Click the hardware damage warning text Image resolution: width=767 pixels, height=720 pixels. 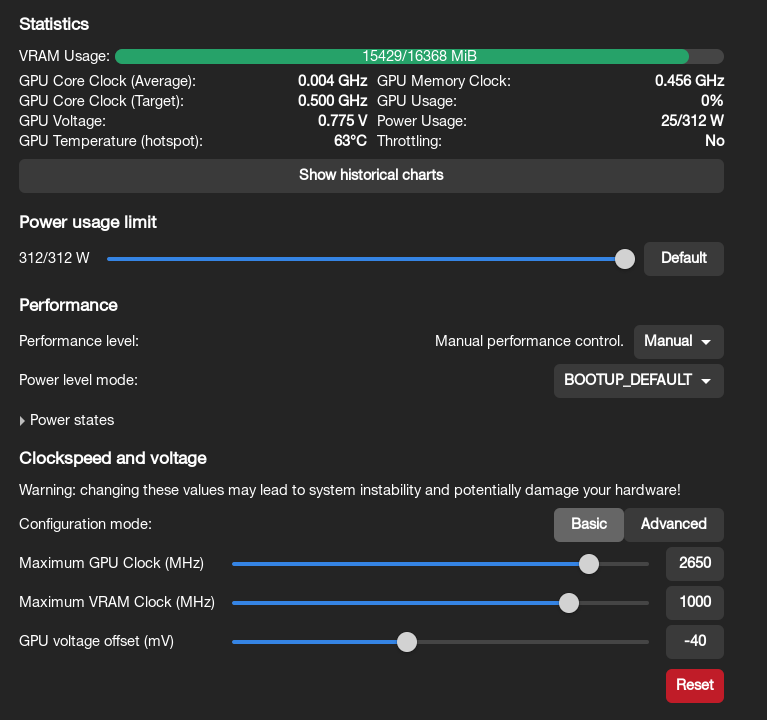[350, 490]
